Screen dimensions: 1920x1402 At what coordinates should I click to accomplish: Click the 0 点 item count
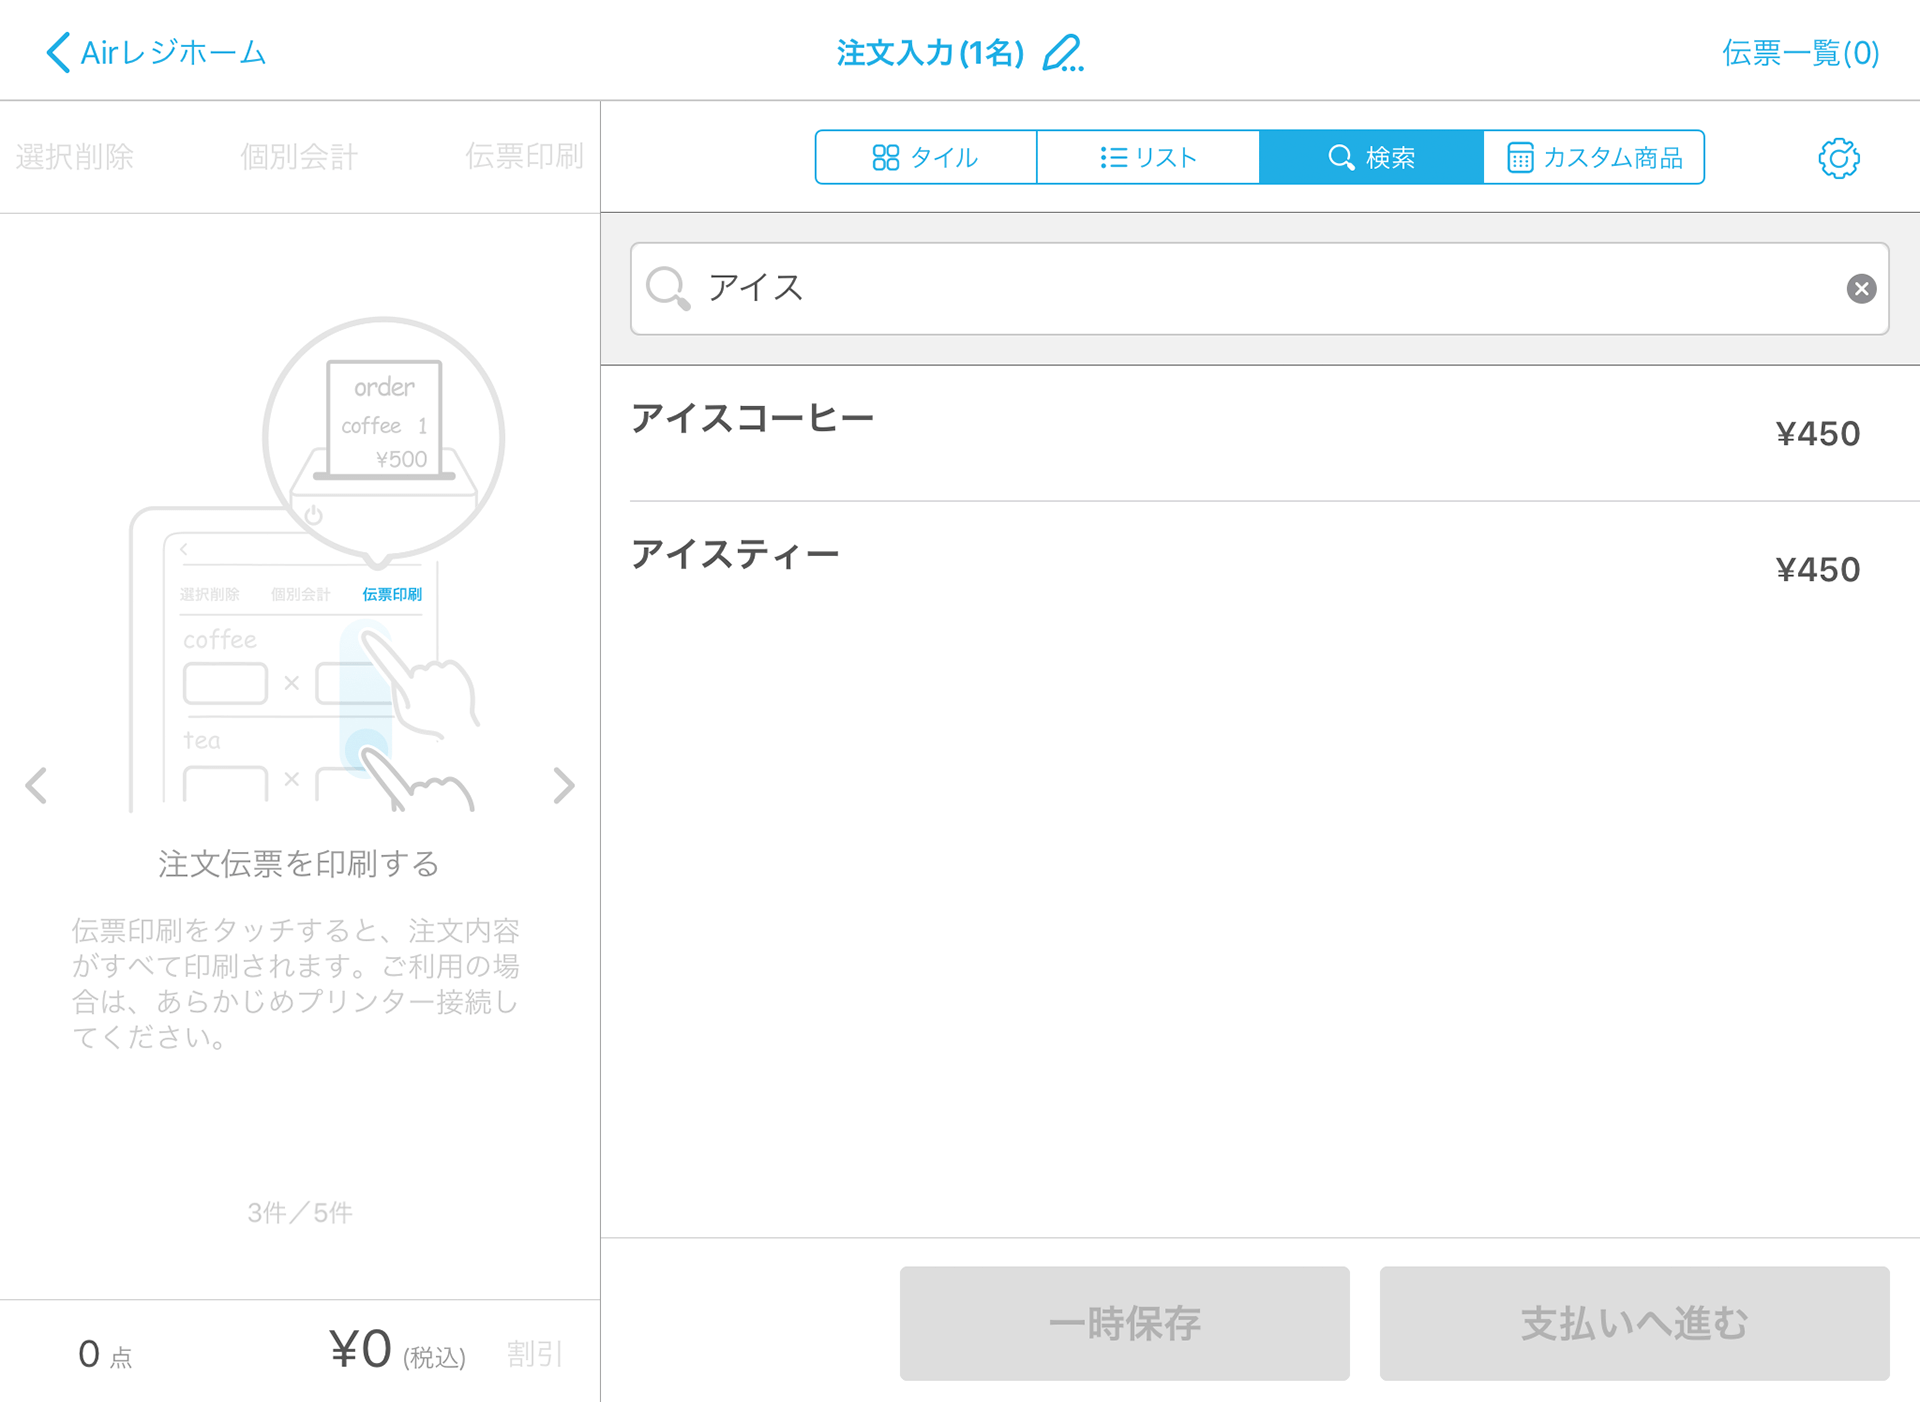coord(105,1354)
